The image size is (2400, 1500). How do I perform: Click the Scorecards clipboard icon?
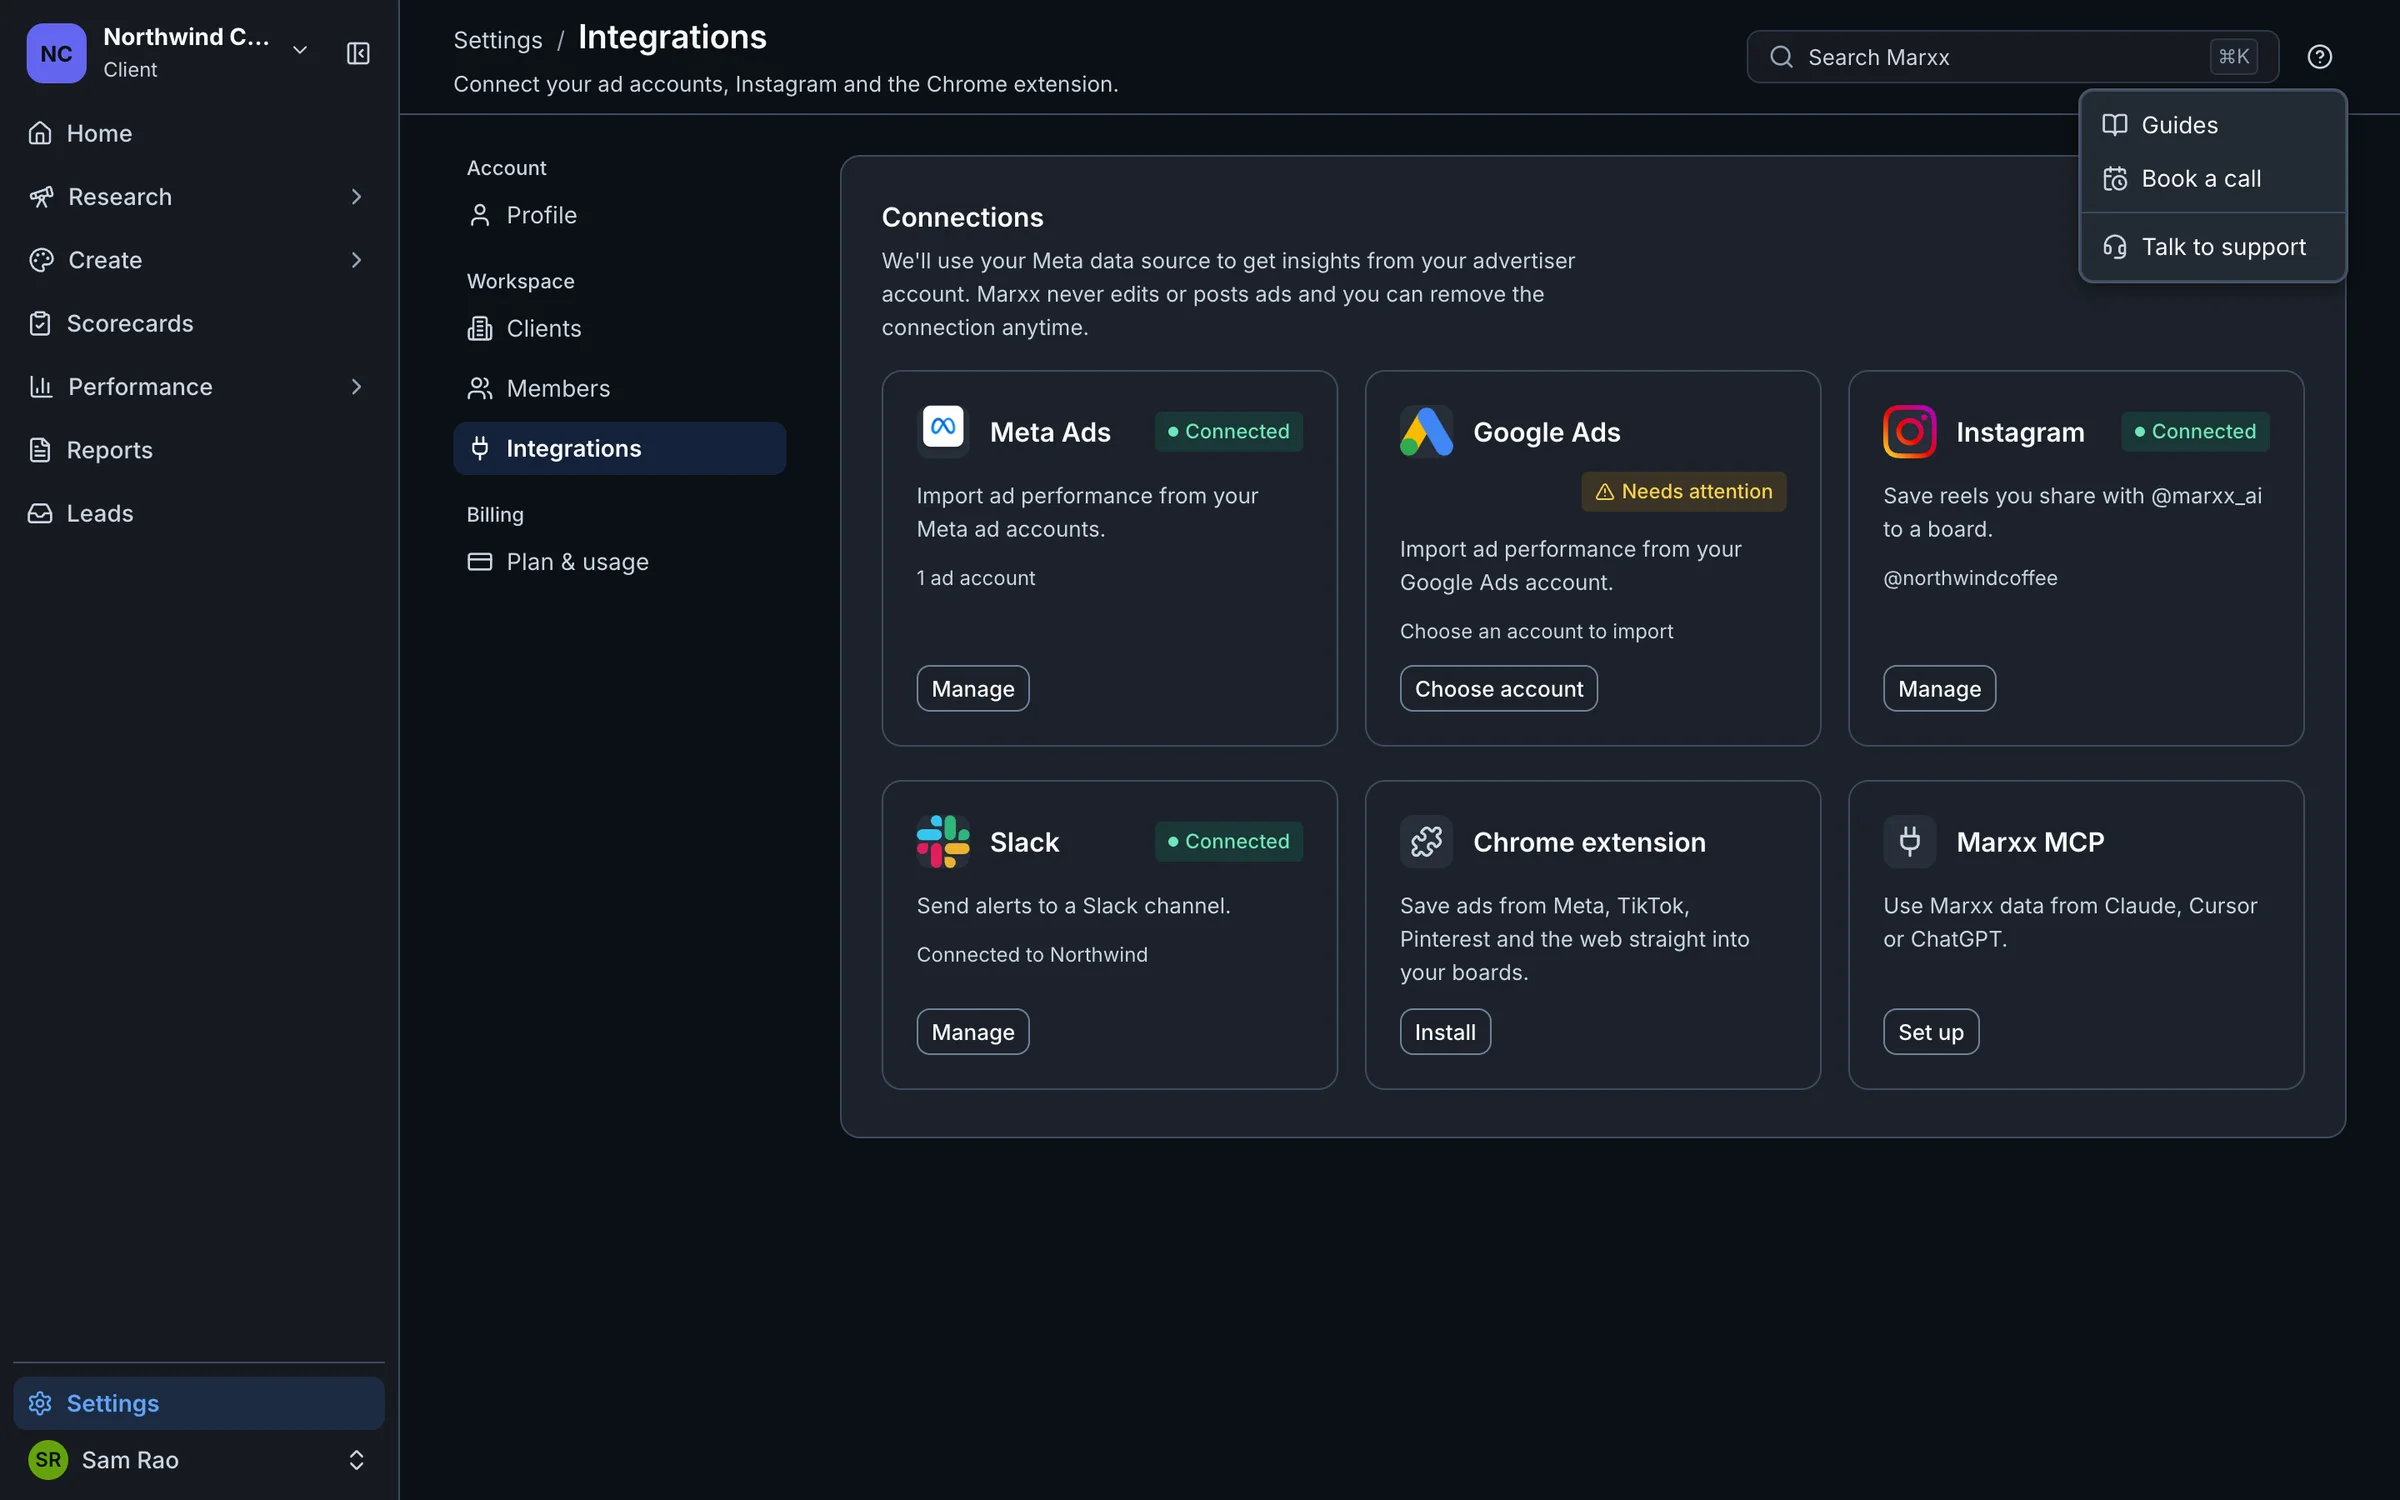pyautogui.click(x=40, y=323)
